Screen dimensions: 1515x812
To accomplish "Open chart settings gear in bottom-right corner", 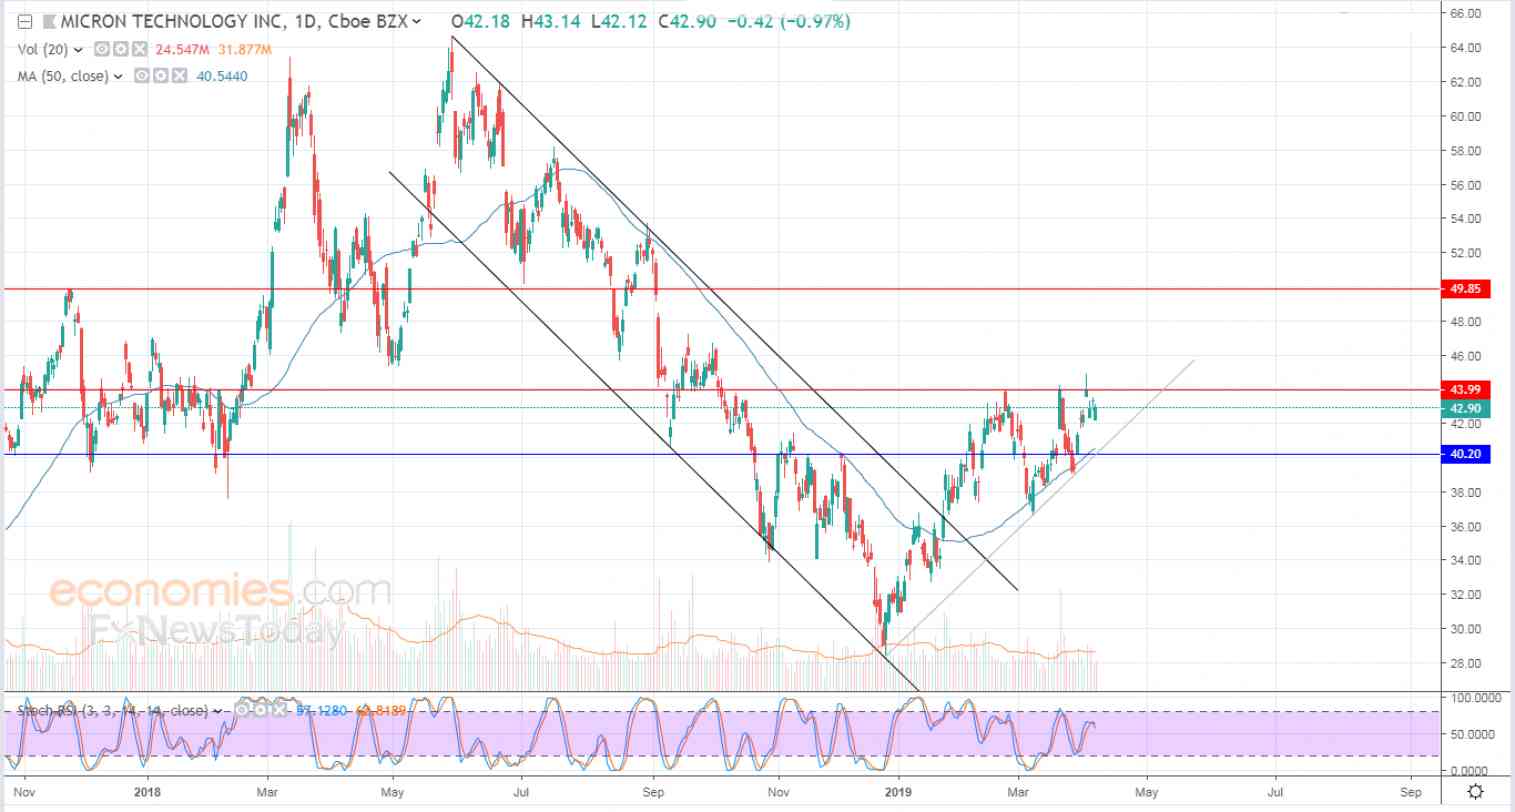I will tap(1476, 792).
